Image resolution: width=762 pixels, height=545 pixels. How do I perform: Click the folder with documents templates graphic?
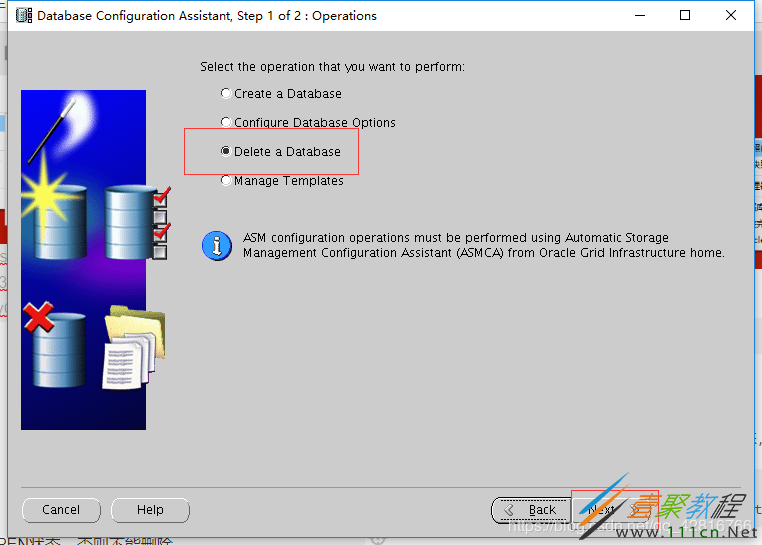[x=135, y=348]
